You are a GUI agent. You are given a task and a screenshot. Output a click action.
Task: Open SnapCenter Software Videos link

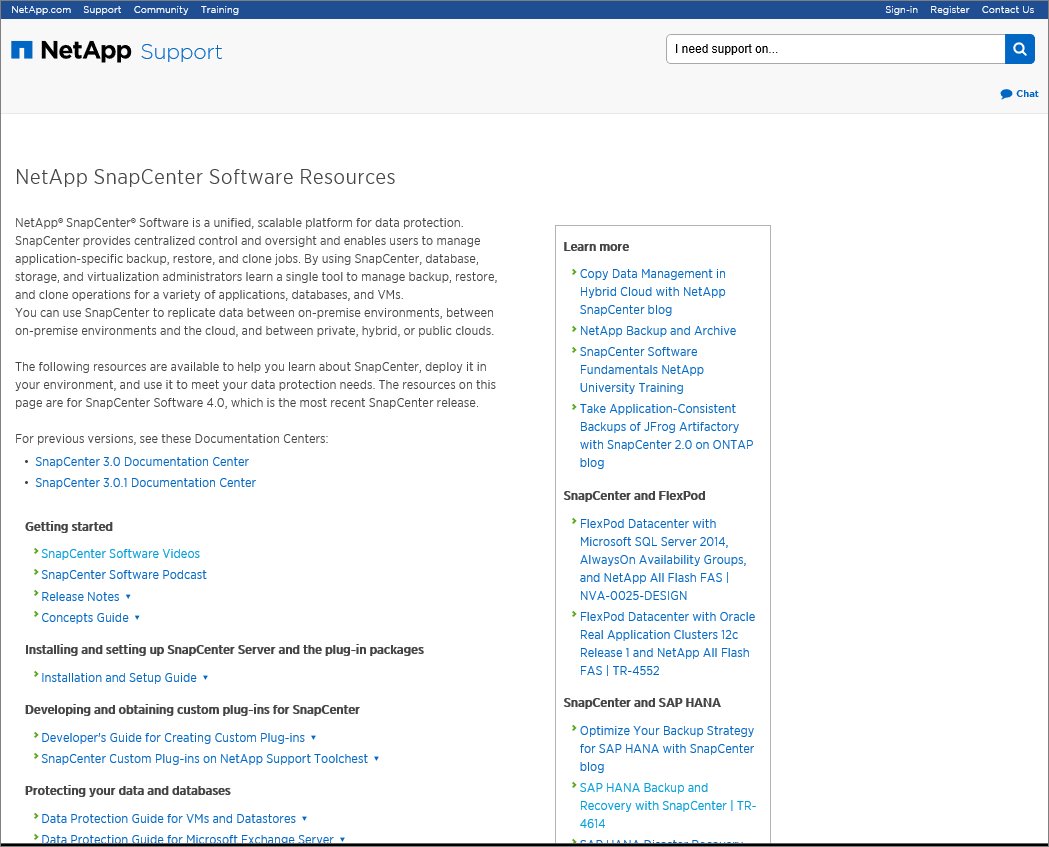click(x=120, y=553)
